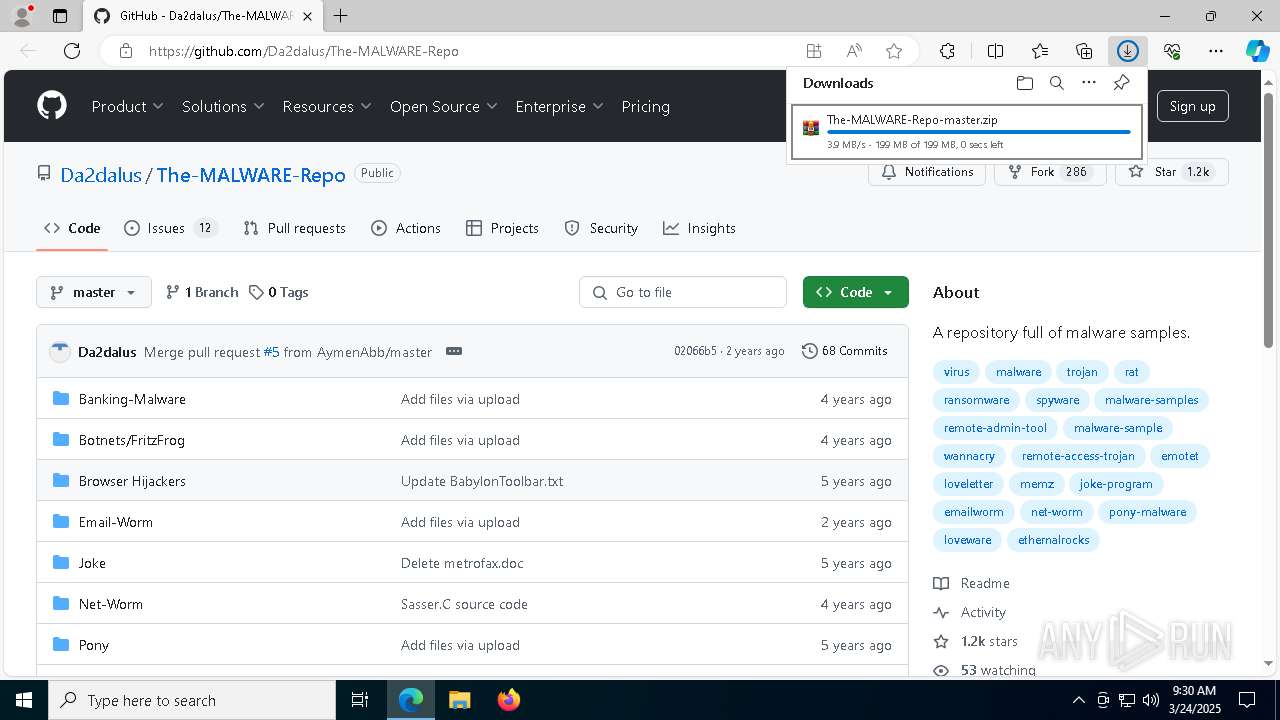Open the Edge profile icon

click(22, 16)
